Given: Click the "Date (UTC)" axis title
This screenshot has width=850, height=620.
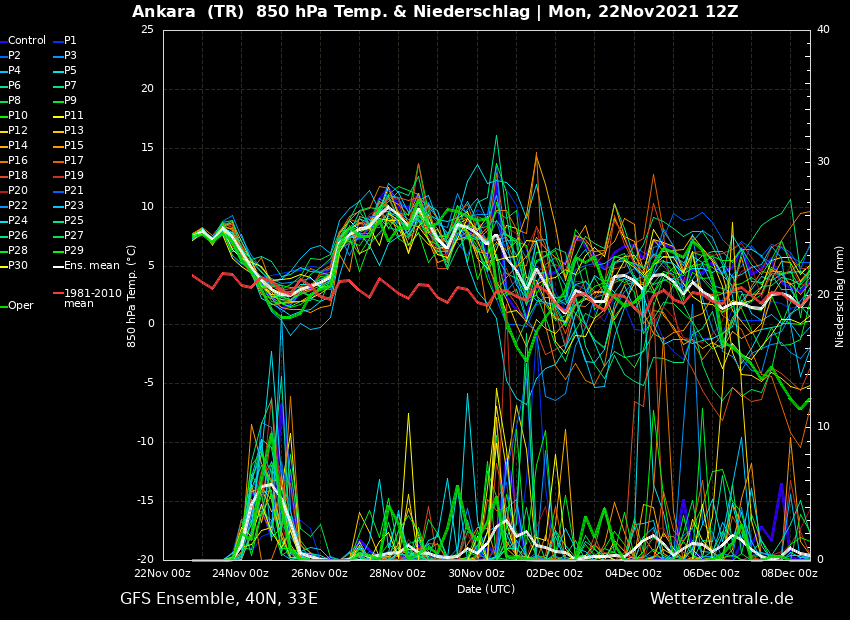Looking at the screenshot, I should (x=486, y=589).
